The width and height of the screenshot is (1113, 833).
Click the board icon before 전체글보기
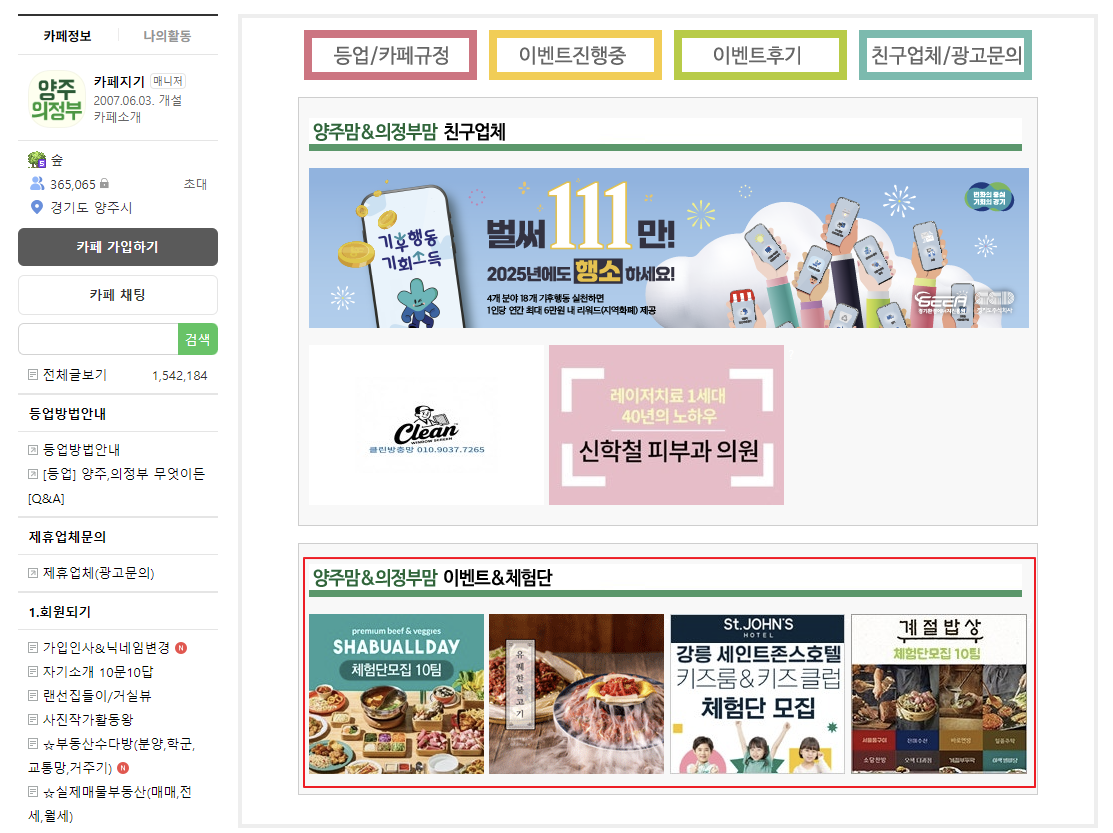(x=33, y=375)
